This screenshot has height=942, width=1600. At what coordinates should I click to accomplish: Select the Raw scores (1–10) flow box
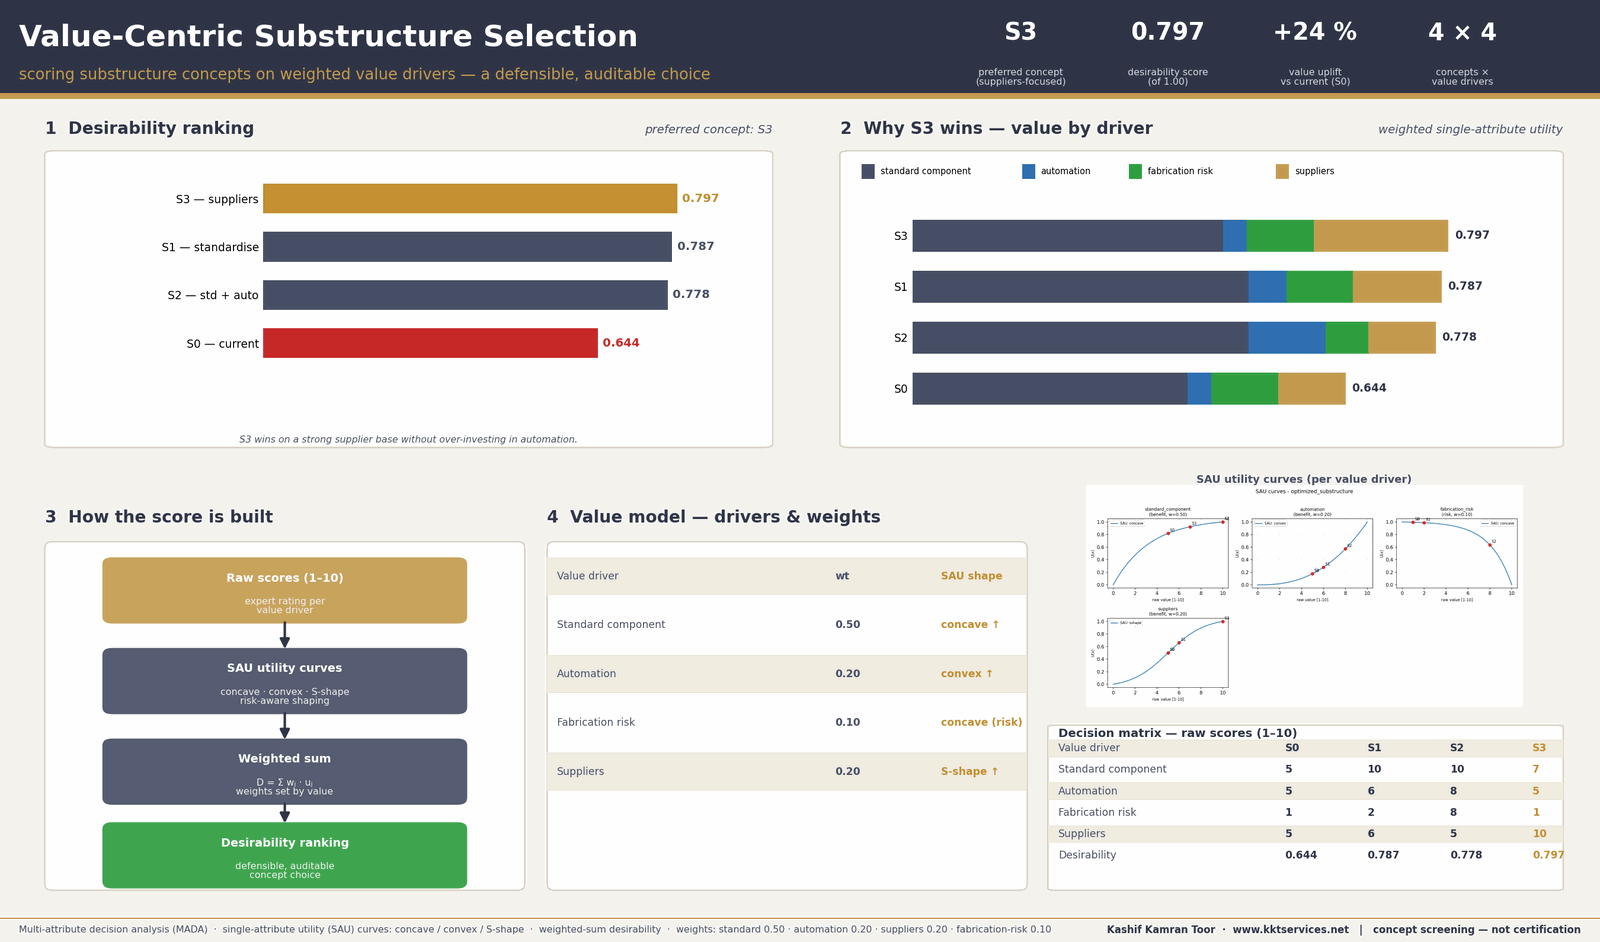pos(284,590)
